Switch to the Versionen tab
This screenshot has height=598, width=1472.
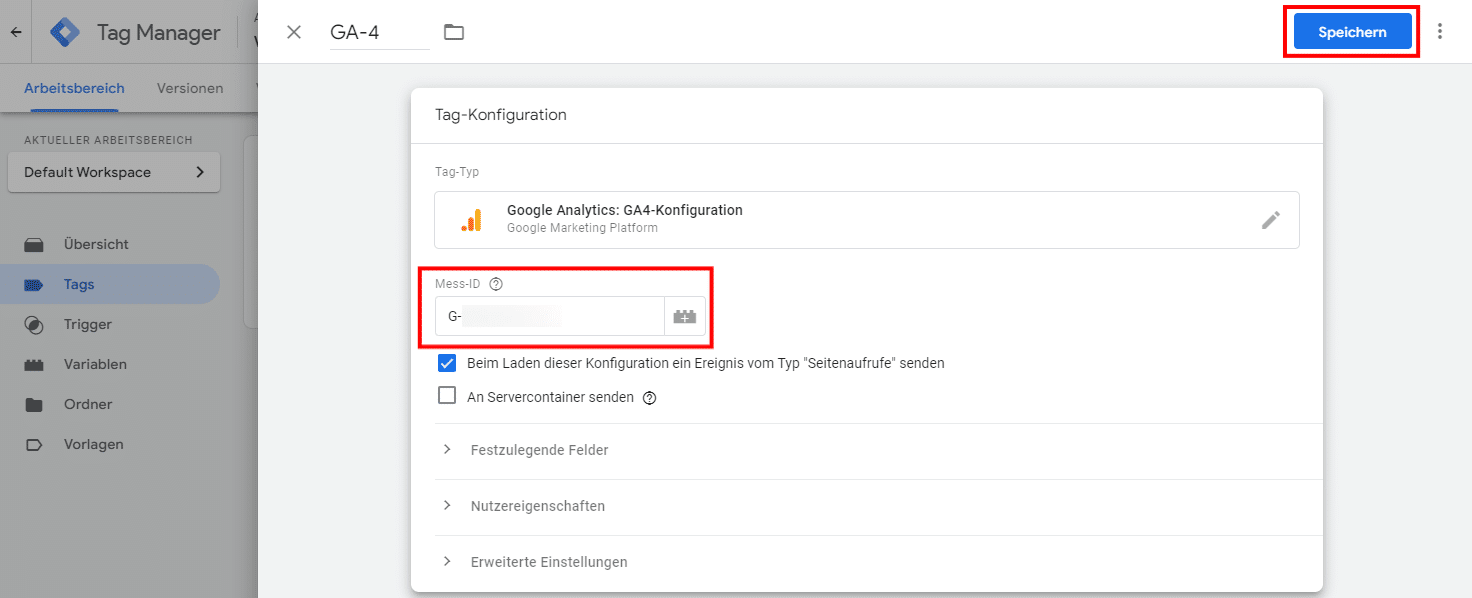click(190, 88)
